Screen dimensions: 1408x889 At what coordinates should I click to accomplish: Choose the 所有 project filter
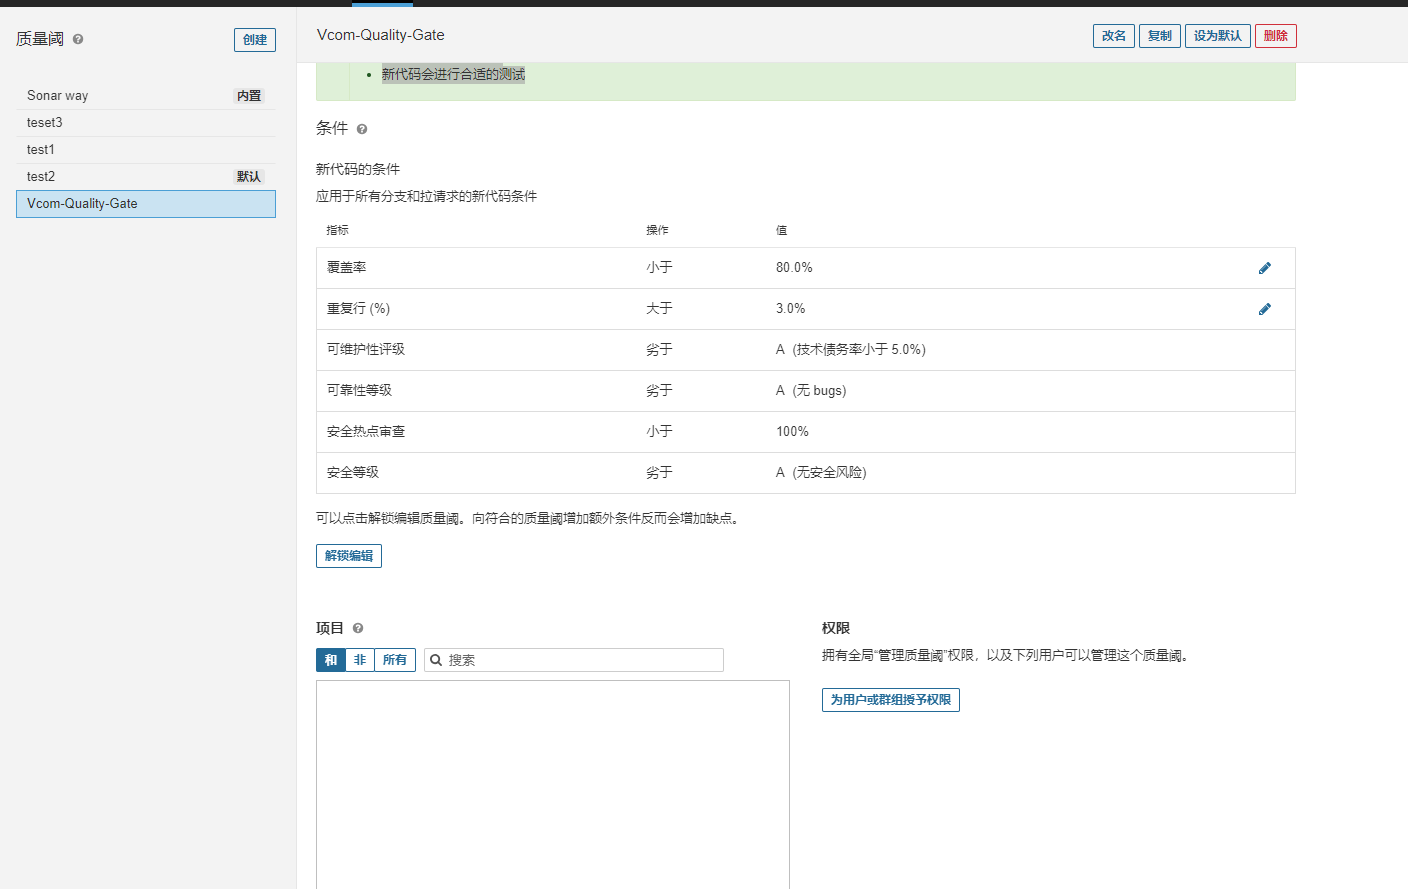[x=395, y=660]
